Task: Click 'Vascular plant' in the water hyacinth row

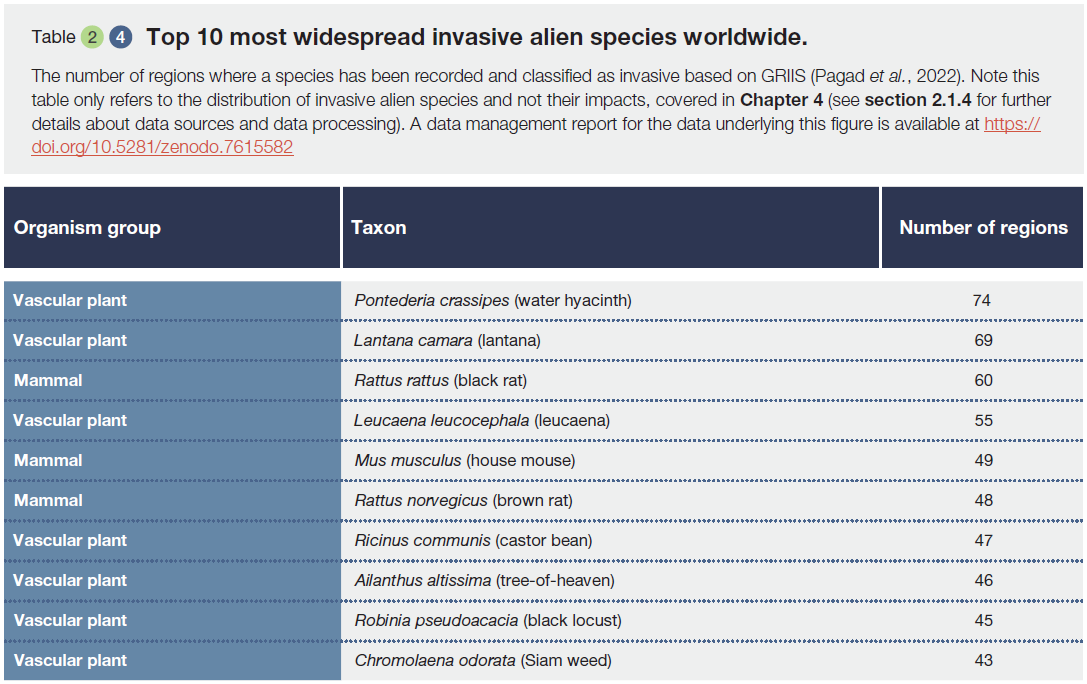Action: pyautogui.click(x=70, y=301)
